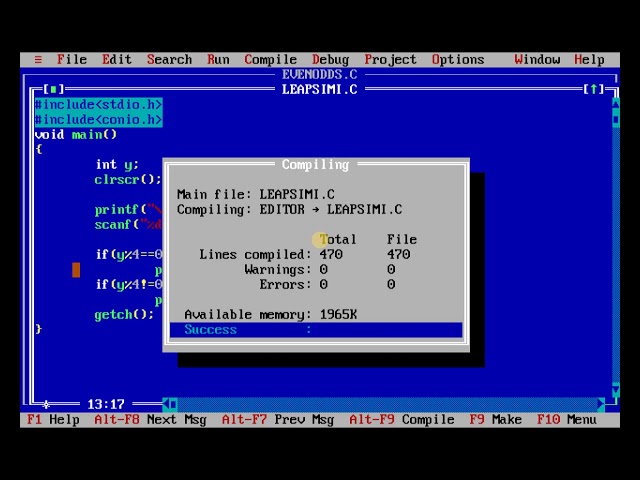Viewport: 640px width, 480px height.
Task: Click the File column header in dialog
Action: point(402,239)
